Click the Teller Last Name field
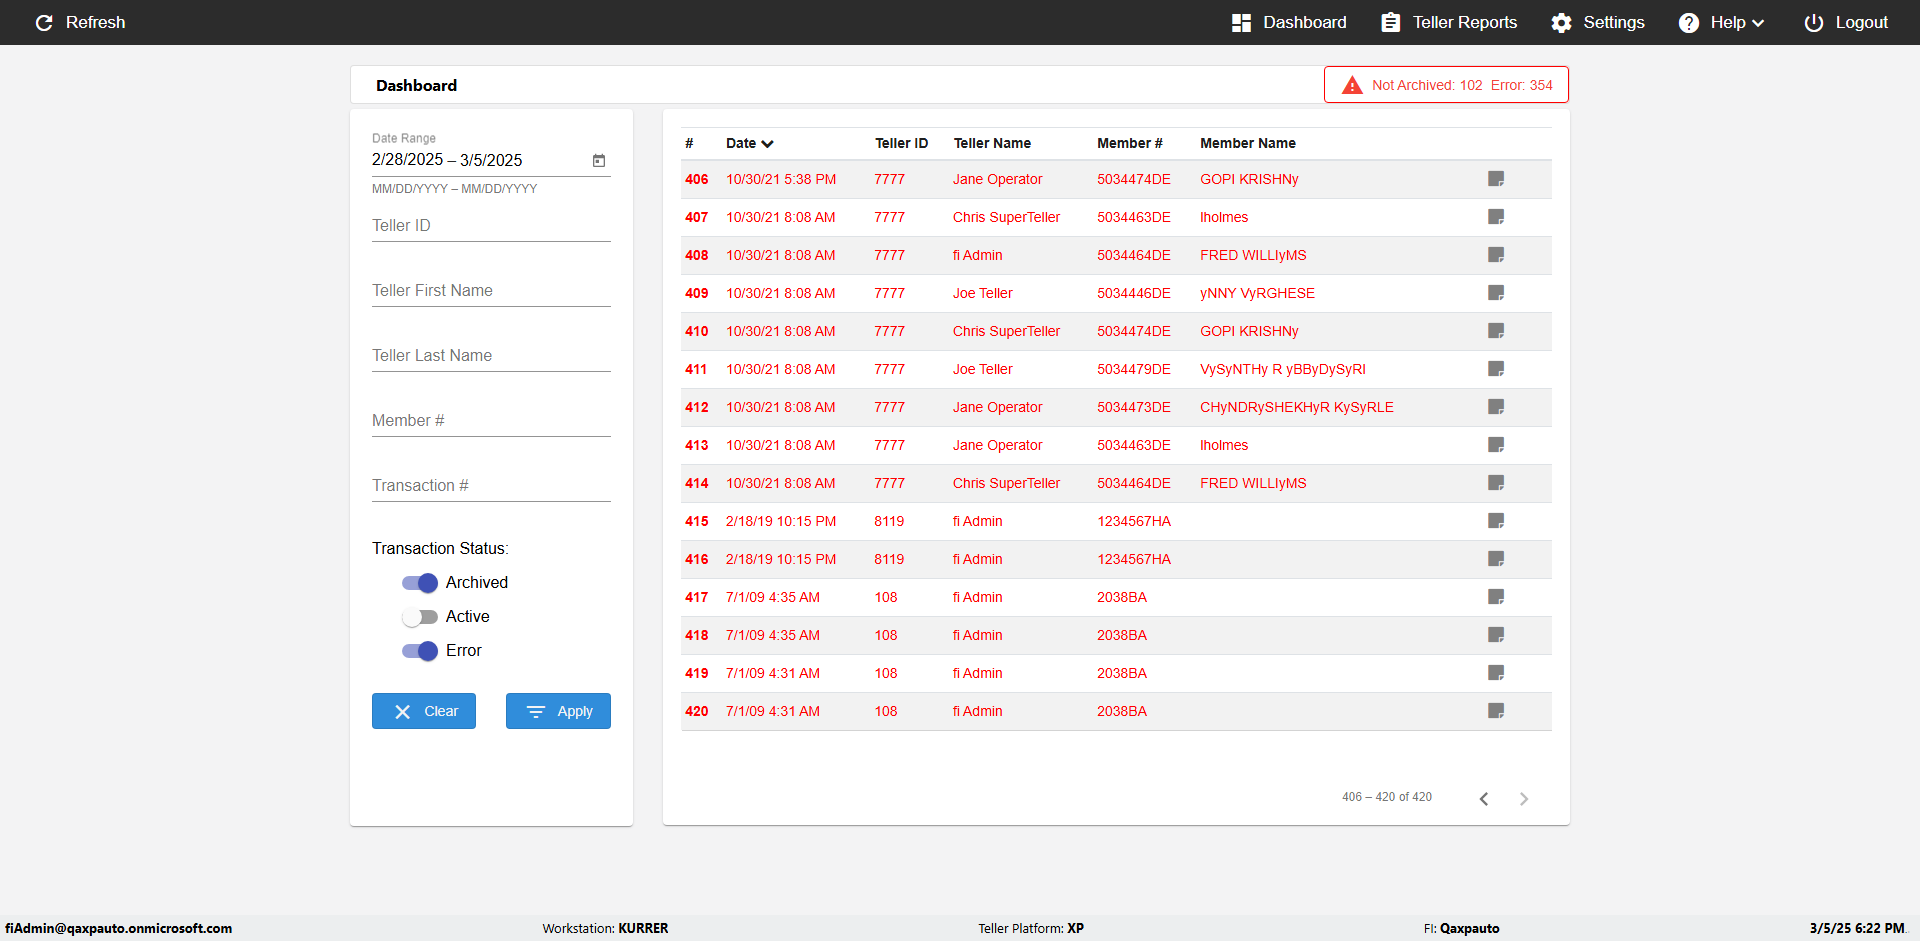The width and height of the screenshot is (1920, 941). [x=491, y=356]
